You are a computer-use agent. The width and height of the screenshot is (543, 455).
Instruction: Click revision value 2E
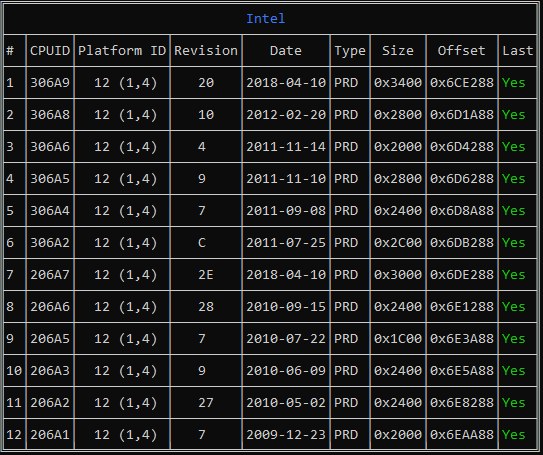pos(206,275)
